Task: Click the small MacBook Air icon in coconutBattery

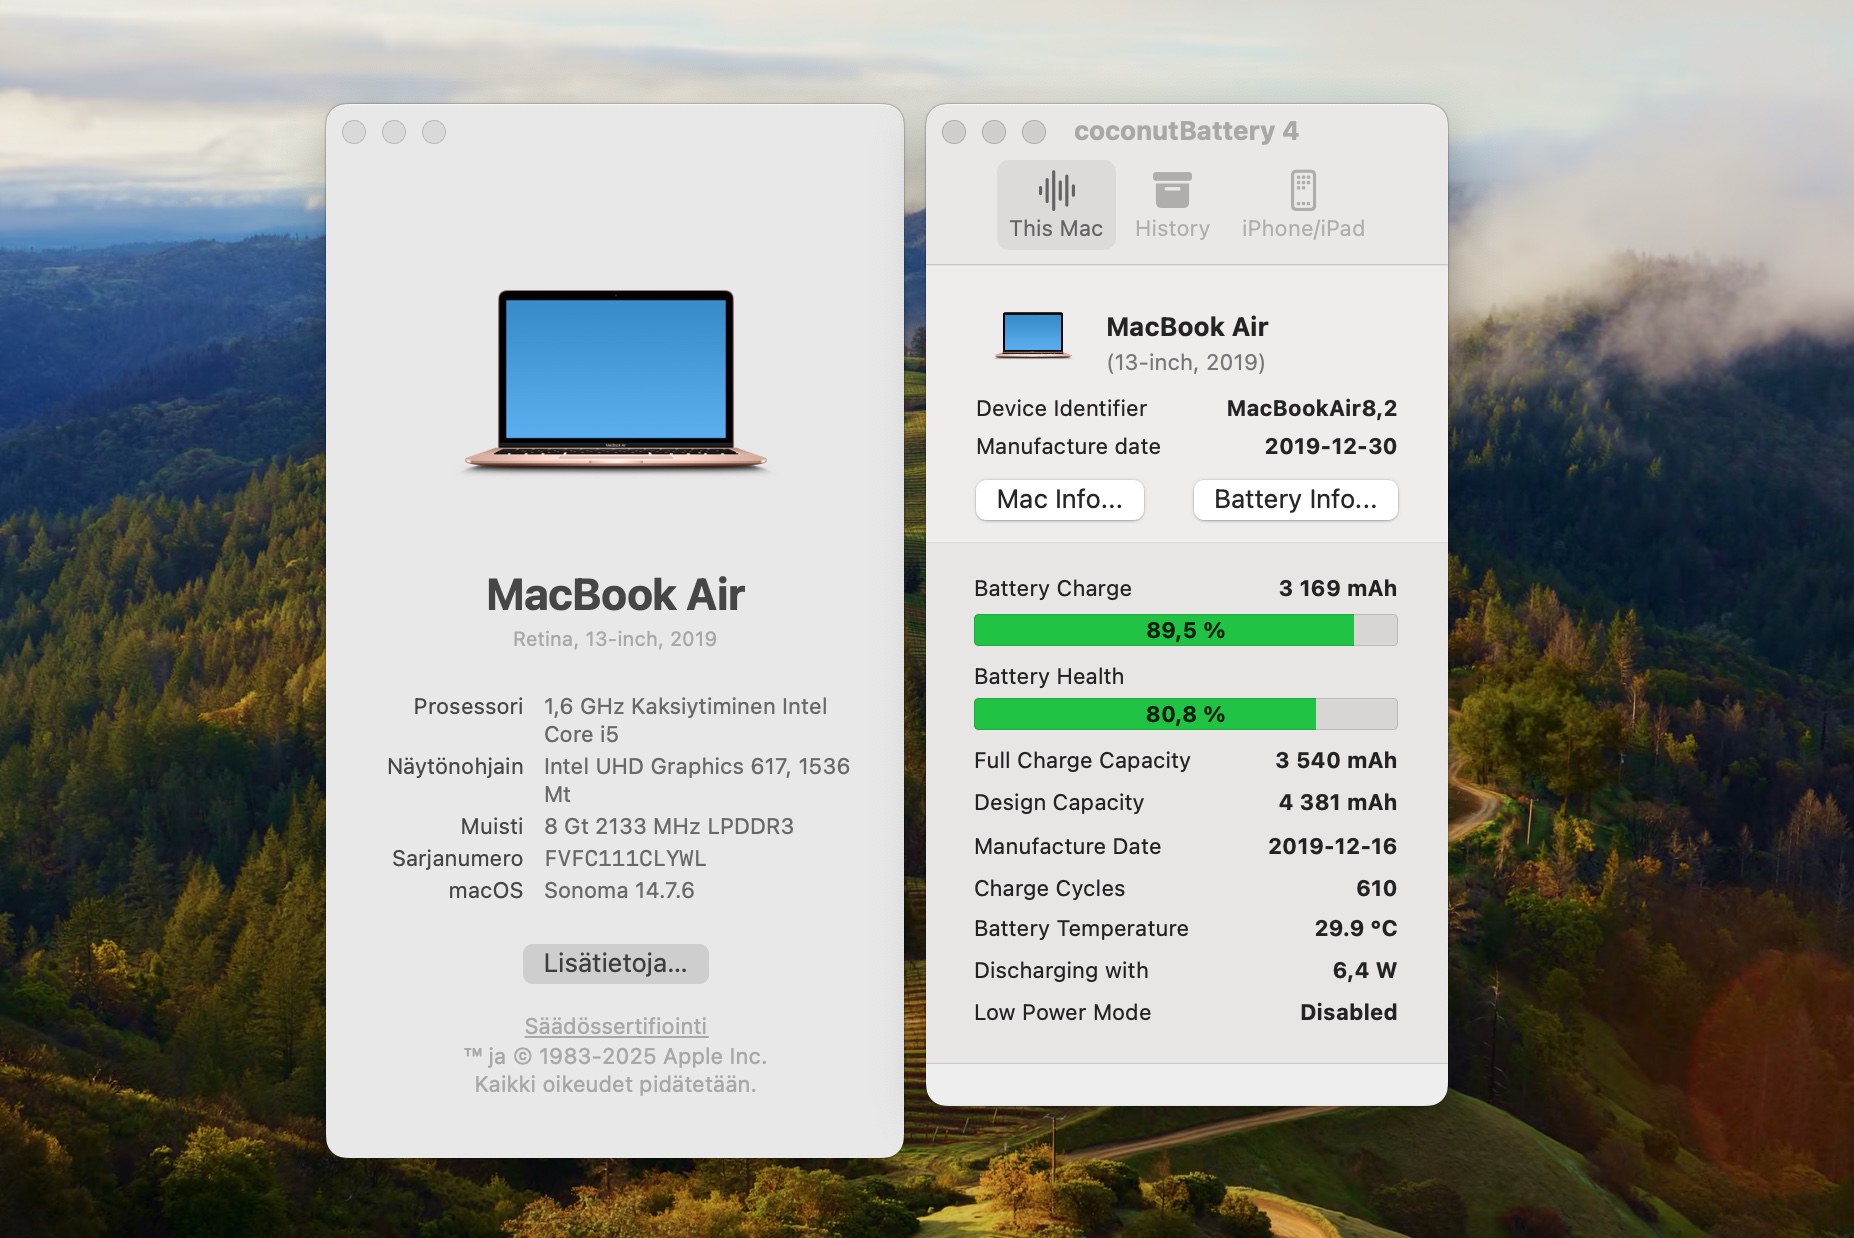Action: tap(1033, 335)
